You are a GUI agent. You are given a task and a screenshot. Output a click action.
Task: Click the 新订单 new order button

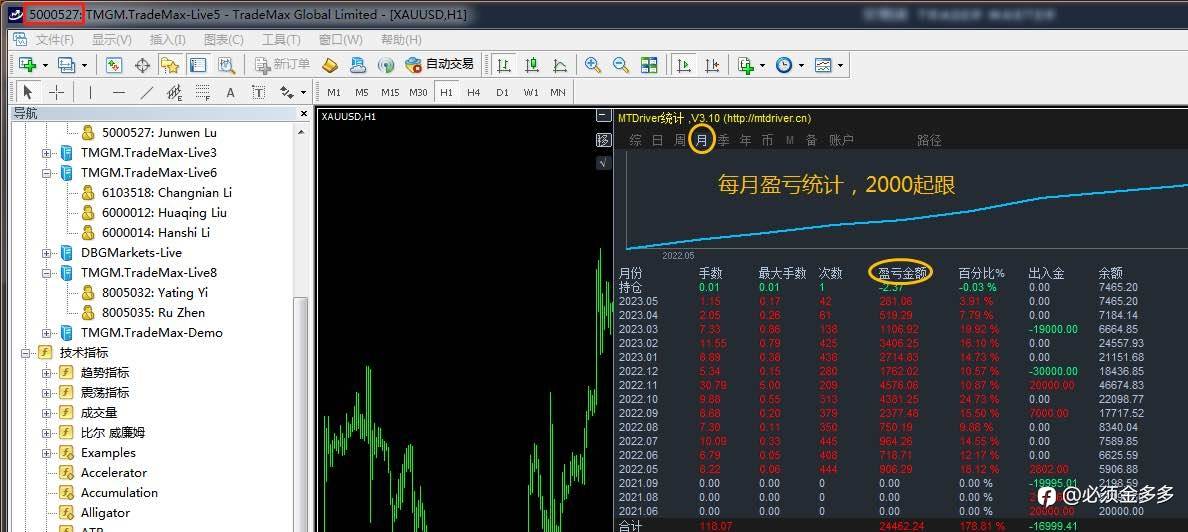pyautogui.click(x=283, y=65)
